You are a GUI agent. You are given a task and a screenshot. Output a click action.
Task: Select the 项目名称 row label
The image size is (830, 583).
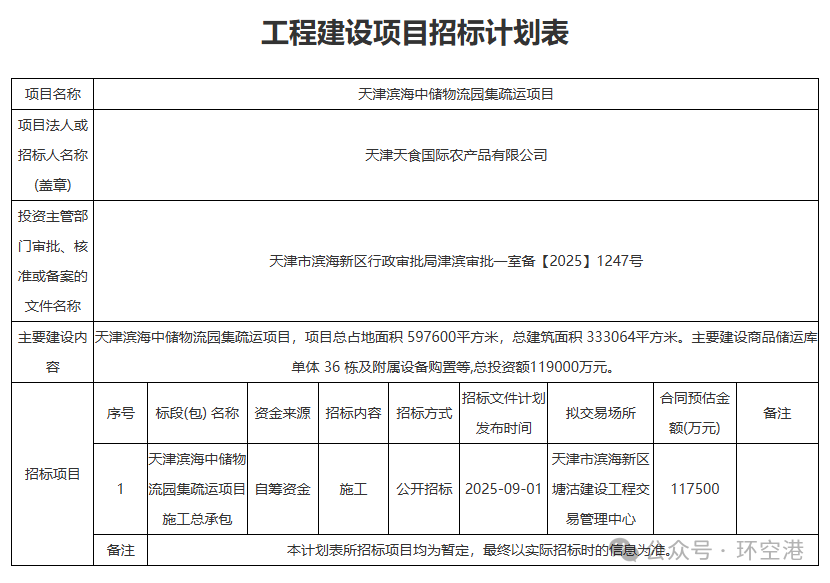pyautogui.click(x=52, y=94)
